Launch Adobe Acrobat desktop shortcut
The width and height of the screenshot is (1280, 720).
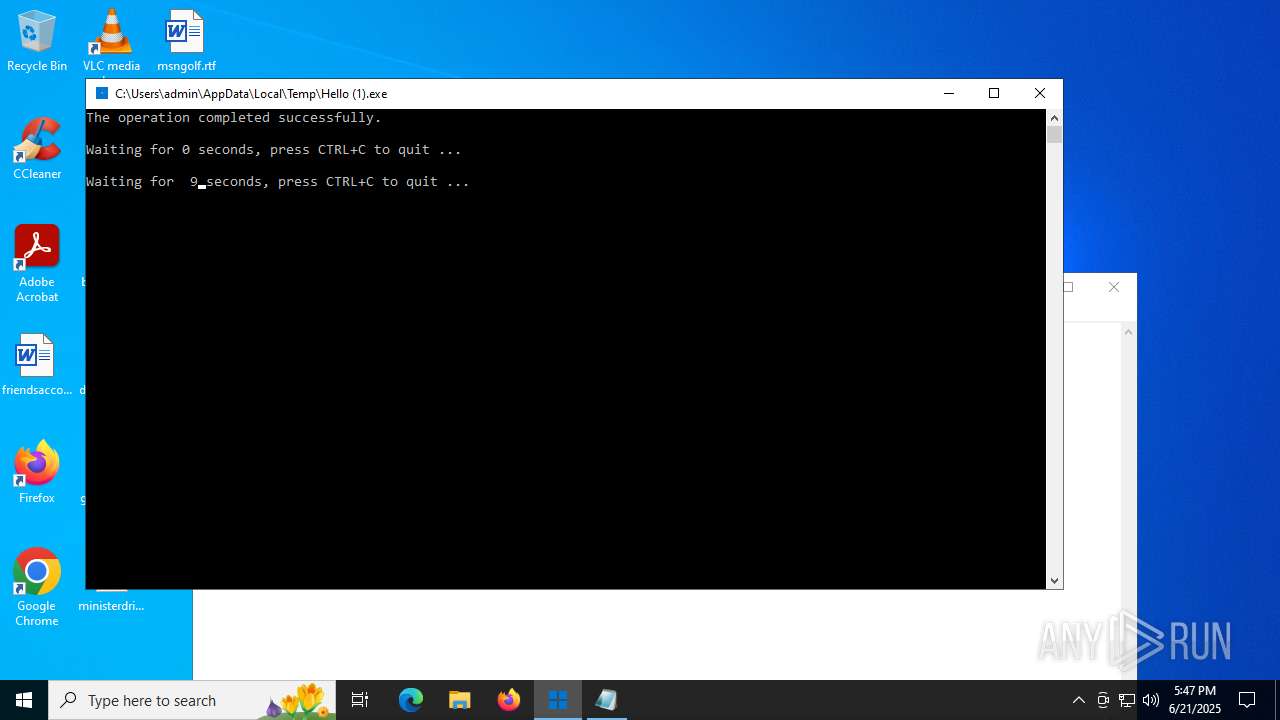(x=37, y=264)
